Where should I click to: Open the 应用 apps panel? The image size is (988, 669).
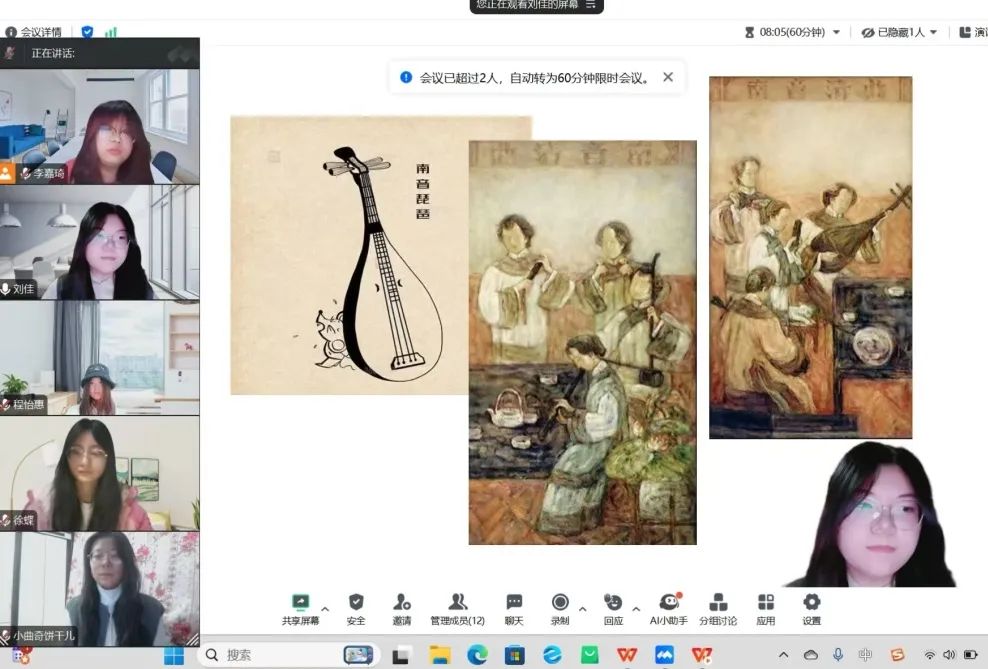pyautogui.click(x=766, y=603)
